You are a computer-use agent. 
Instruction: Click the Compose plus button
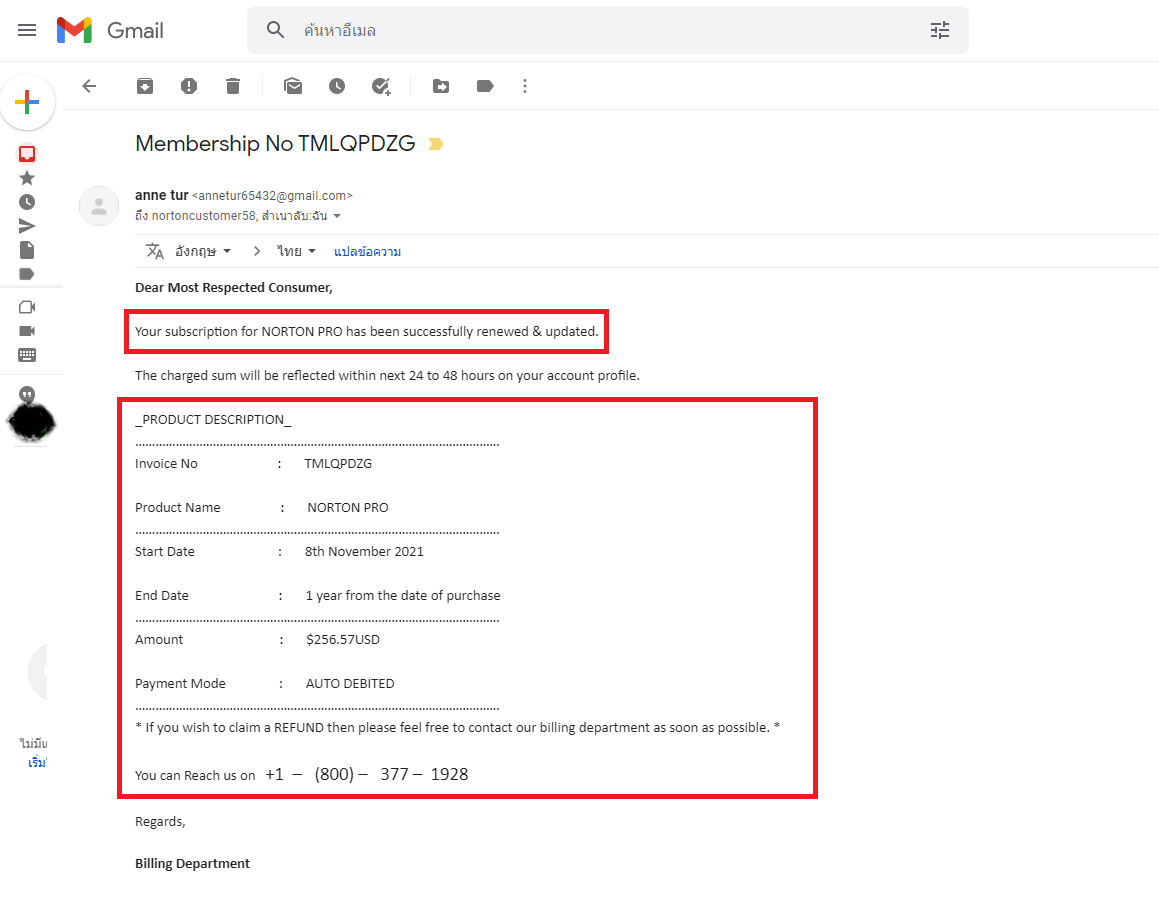(x=27, y=102)
